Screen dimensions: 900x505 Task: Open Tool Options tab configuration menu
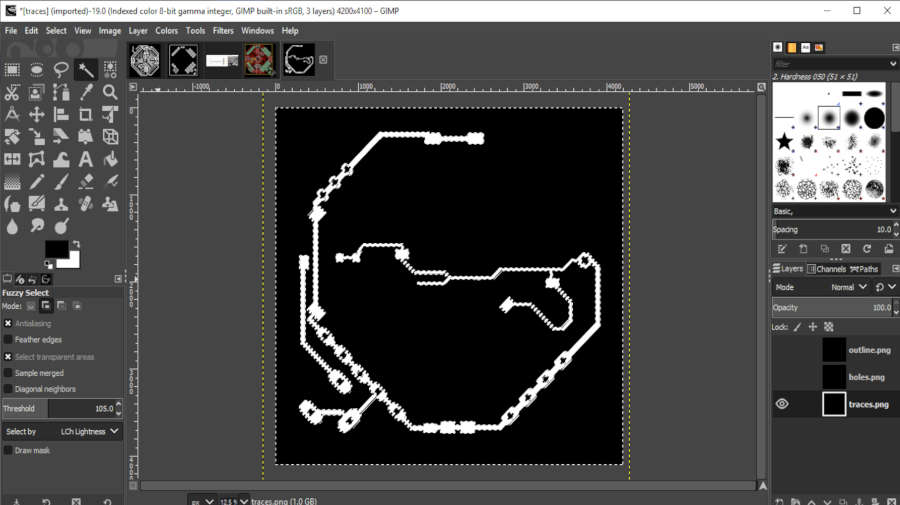click(118, 279)
